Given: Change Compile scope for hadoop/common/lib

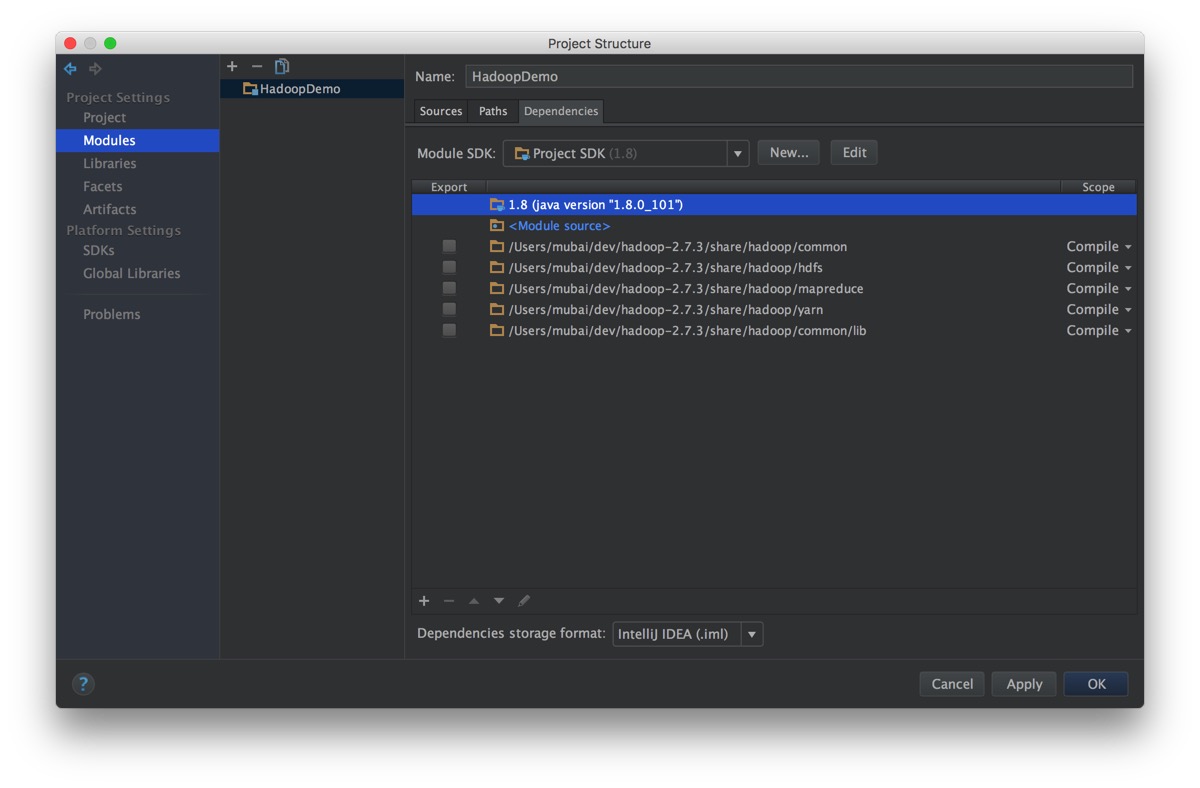Looking at the screenshot, I should pyautogui.click(x=1099, y=331).
